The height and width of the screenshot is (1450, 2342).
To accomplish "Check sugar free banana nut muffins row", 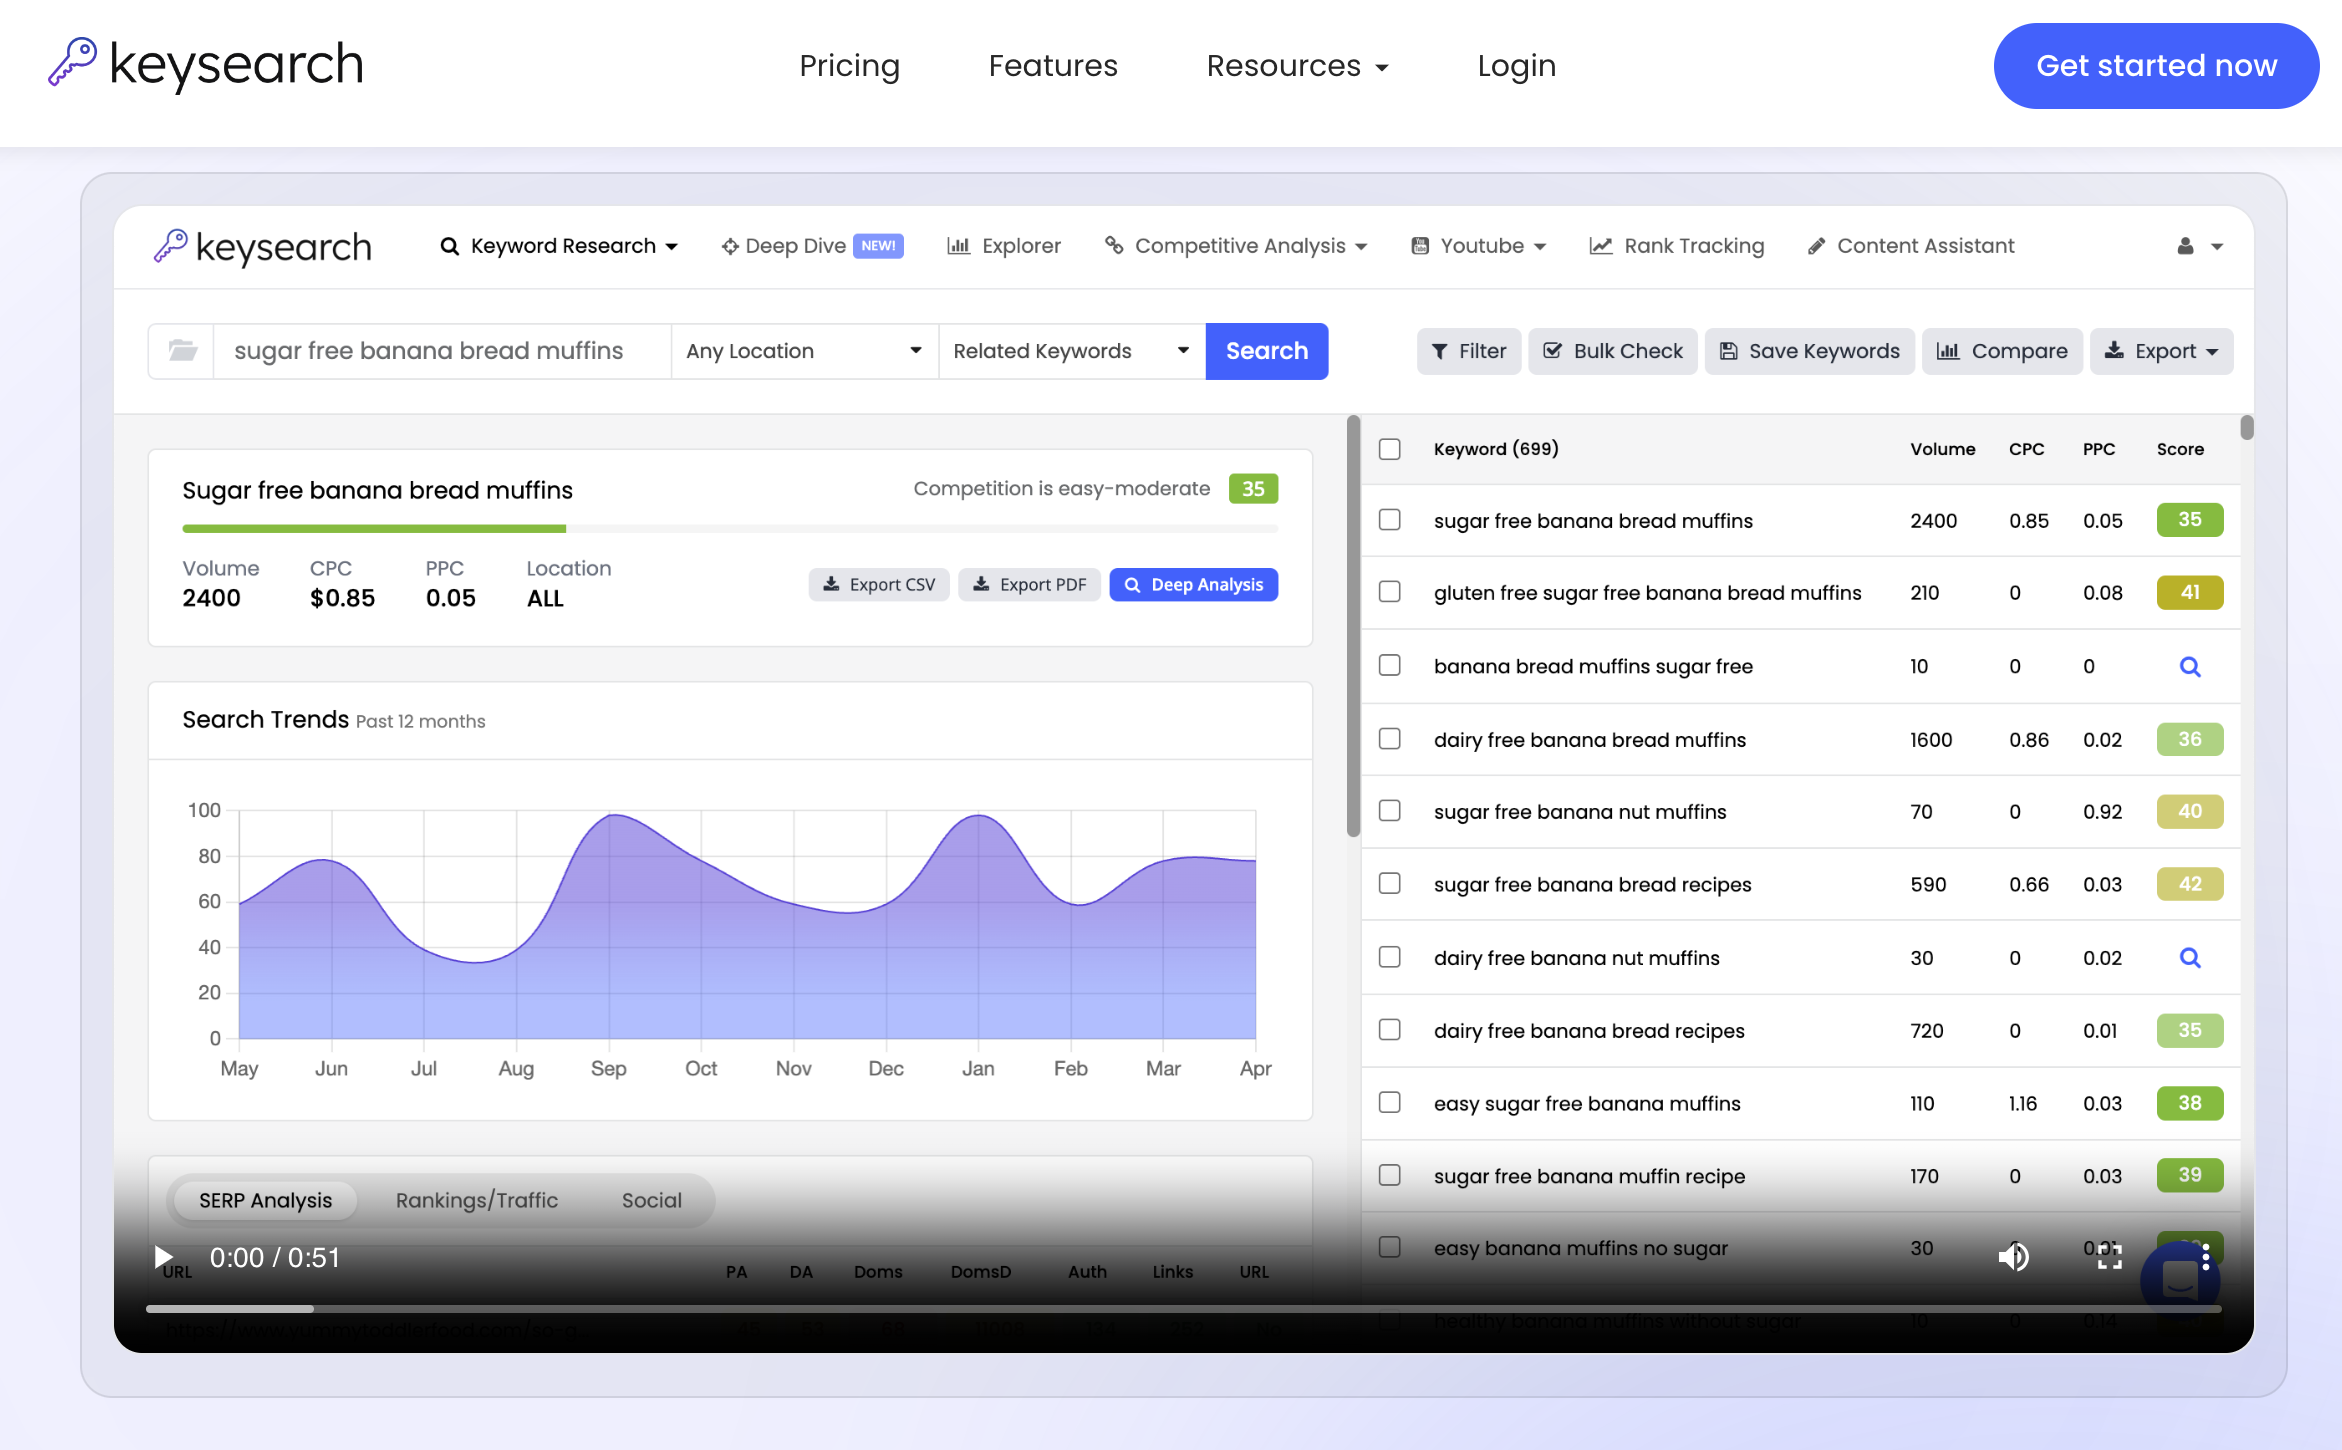I will [1389, 811].
